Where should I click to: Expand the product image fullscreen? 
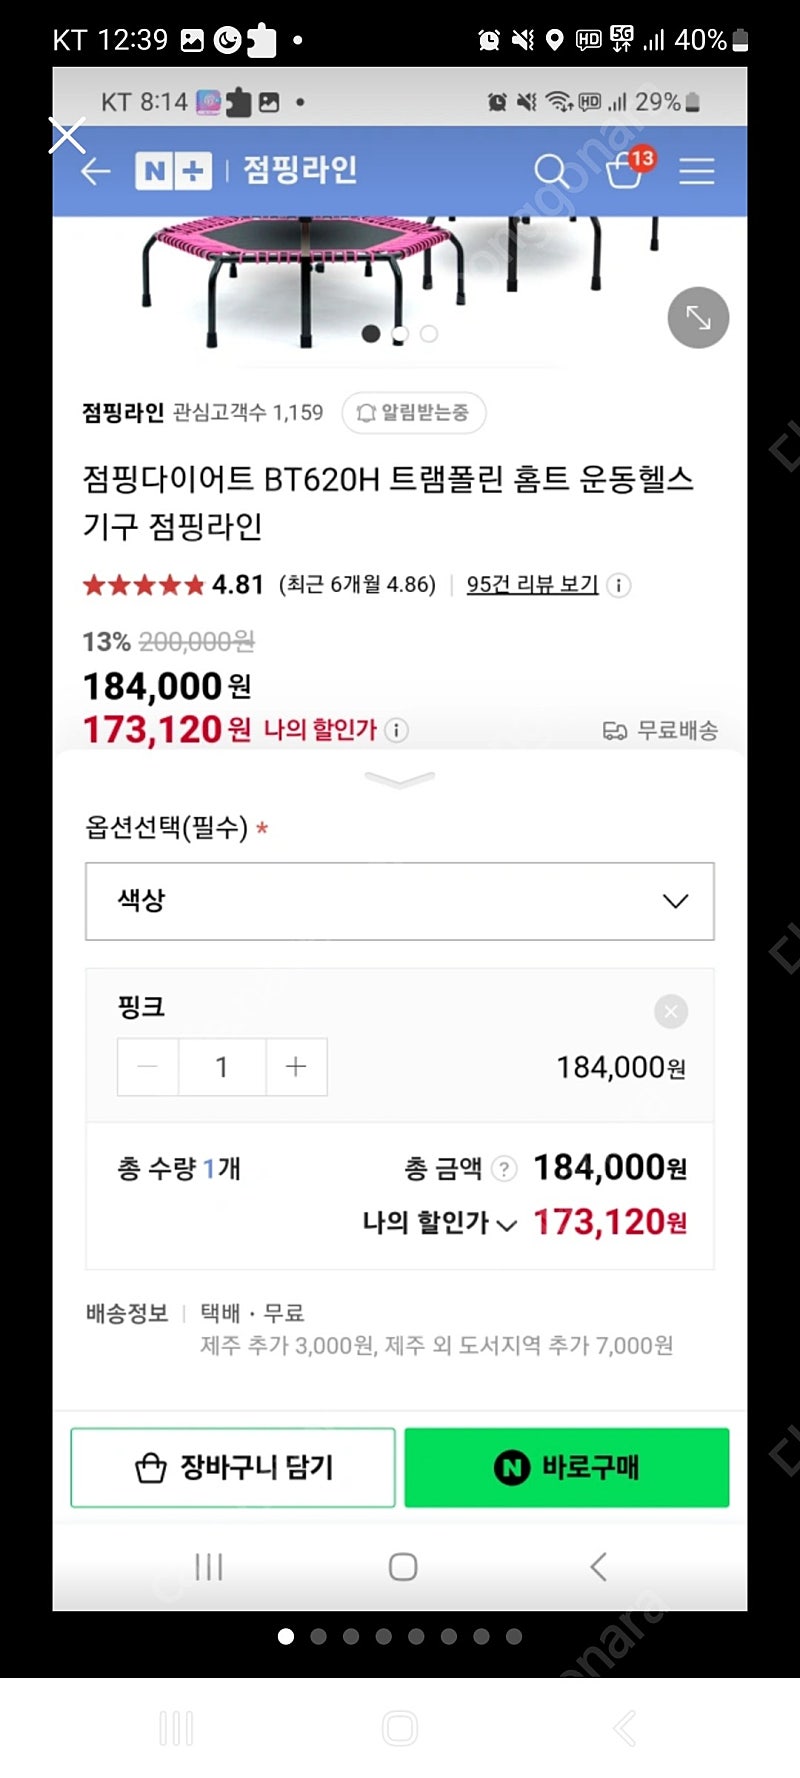point(698,318)
